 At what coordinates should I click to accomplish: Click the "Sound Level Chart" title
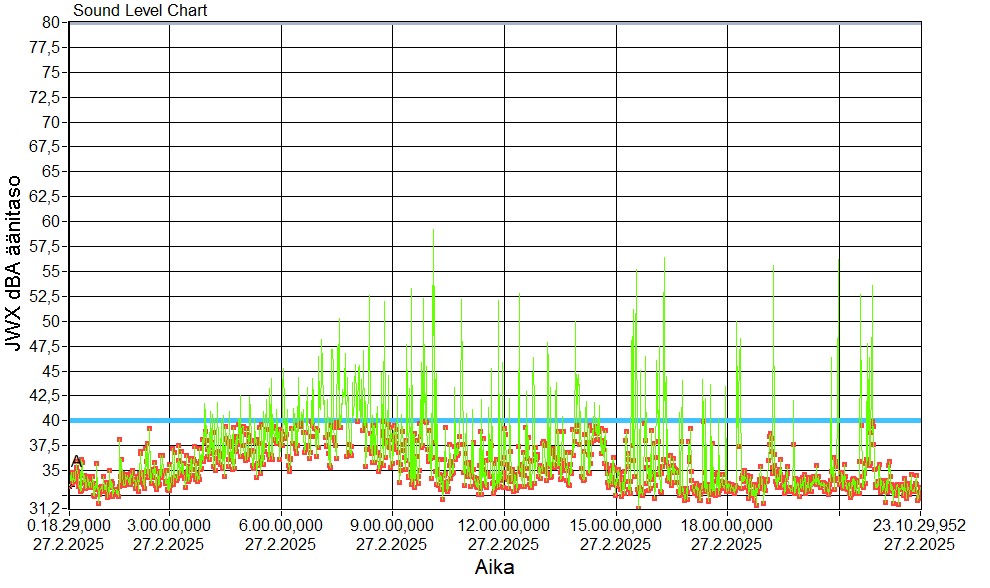tap(140, 11)
